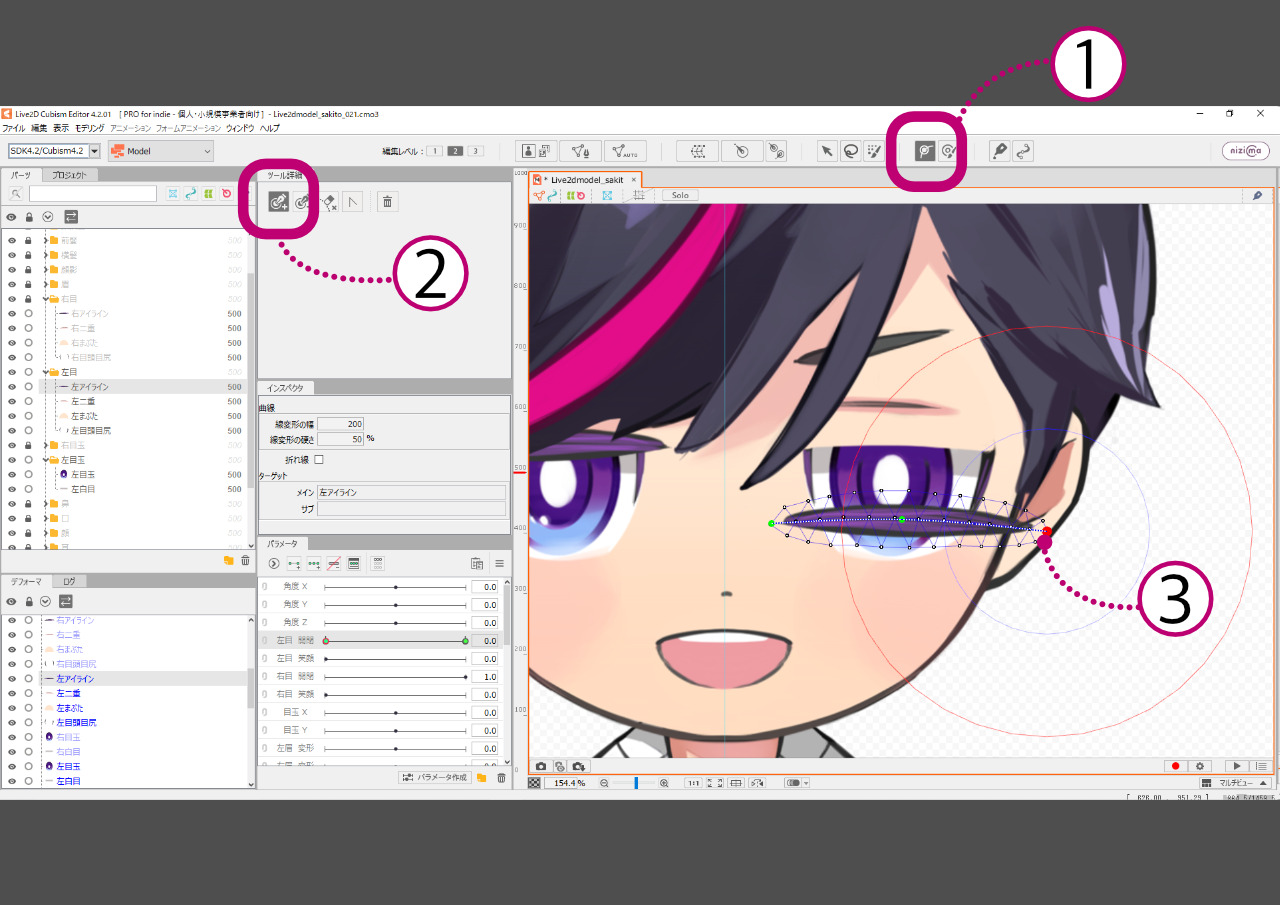Collapse the 左目 folder in parts tree
Viewport: 1280px width, 905px height.
(46, 372)
